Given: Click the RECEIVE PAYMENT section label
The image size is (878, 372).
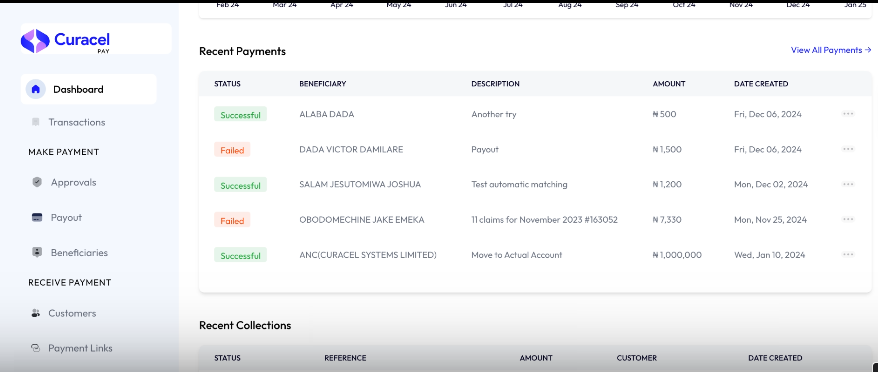Looking at the screenshot, I should point(69,282).
